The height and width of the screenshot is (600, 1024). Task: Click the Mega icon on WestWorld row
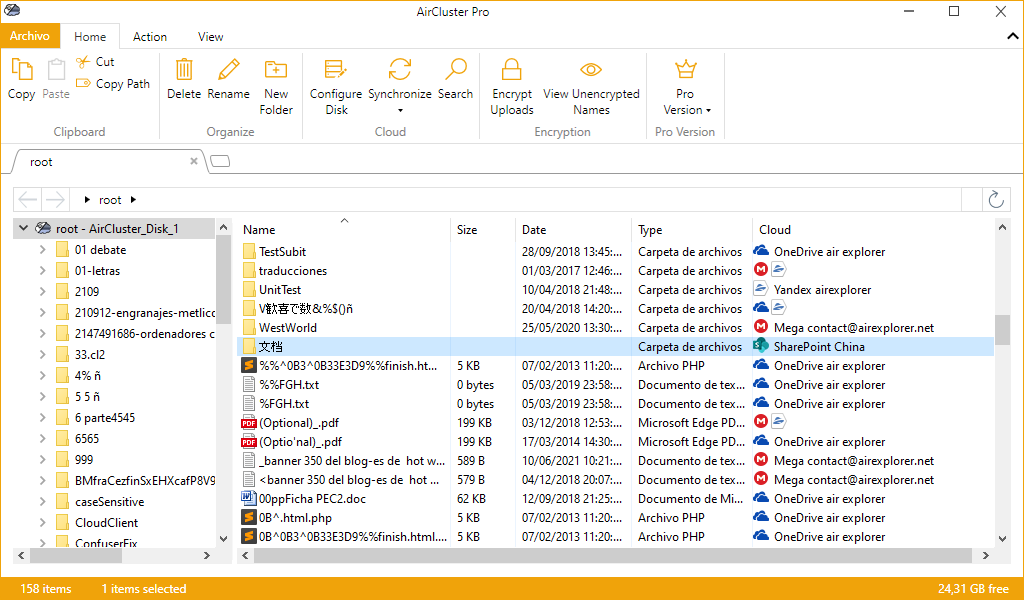pos(761,326)
